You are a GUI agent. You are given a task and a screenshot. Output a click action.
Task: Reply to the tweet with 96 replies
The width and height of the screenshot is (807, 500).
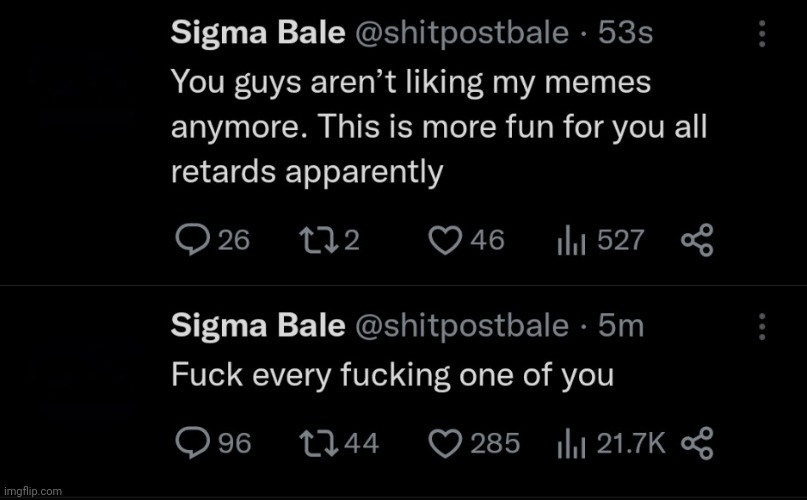[x=191, y=442]
